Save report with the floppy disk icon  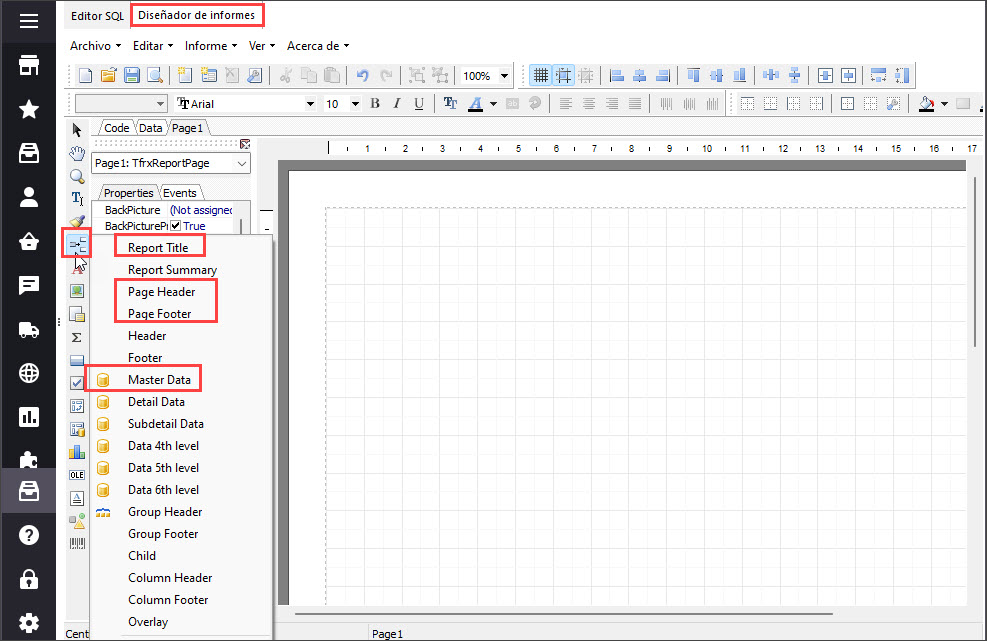coord(132,76)
